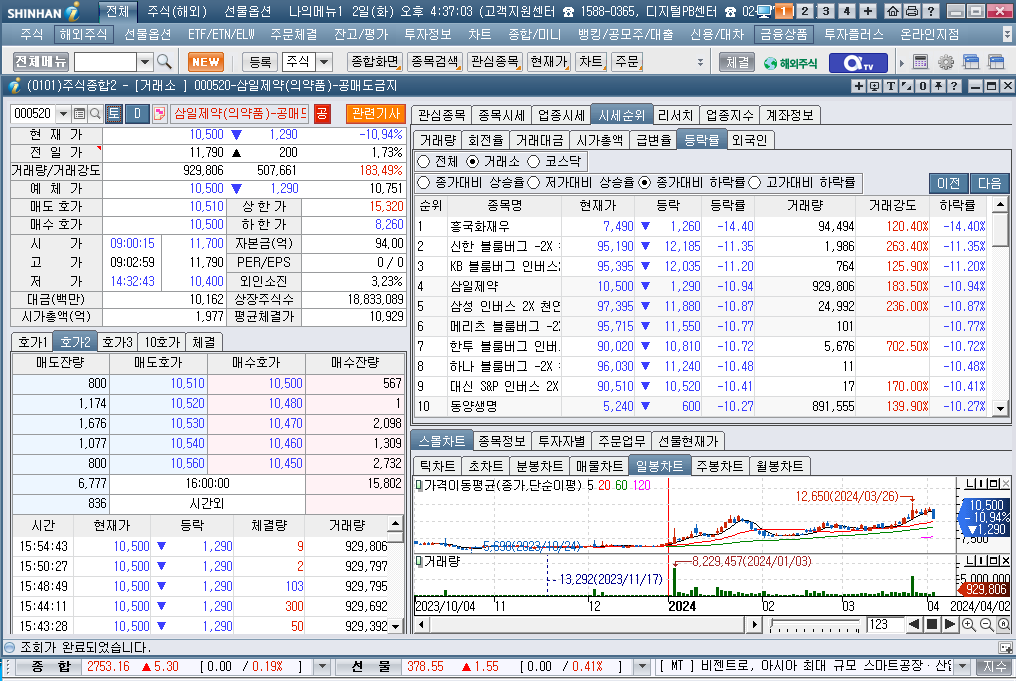Viewport: 1016px width, 681px height.
Task: Select the 전체 market radio button
Action: (x=424, y=161)
